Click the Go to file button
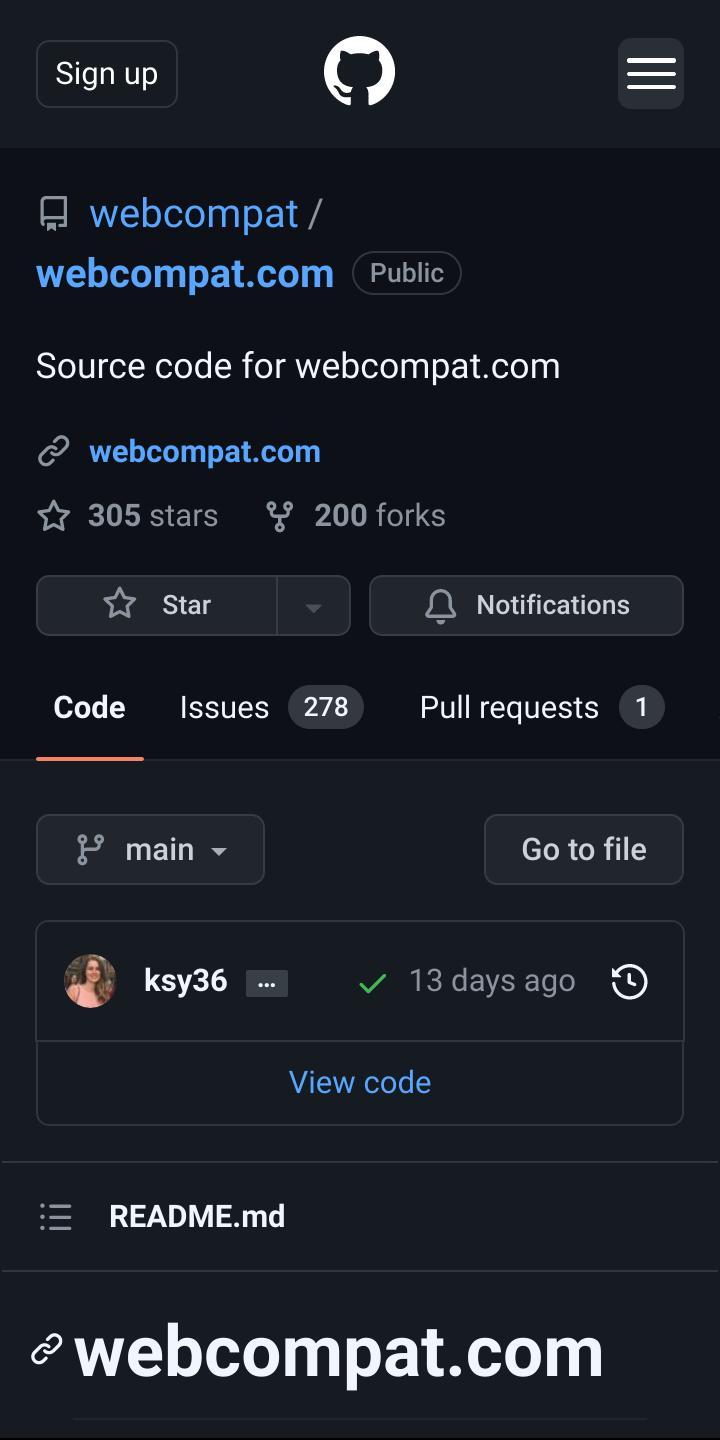 tap(584, 849)
